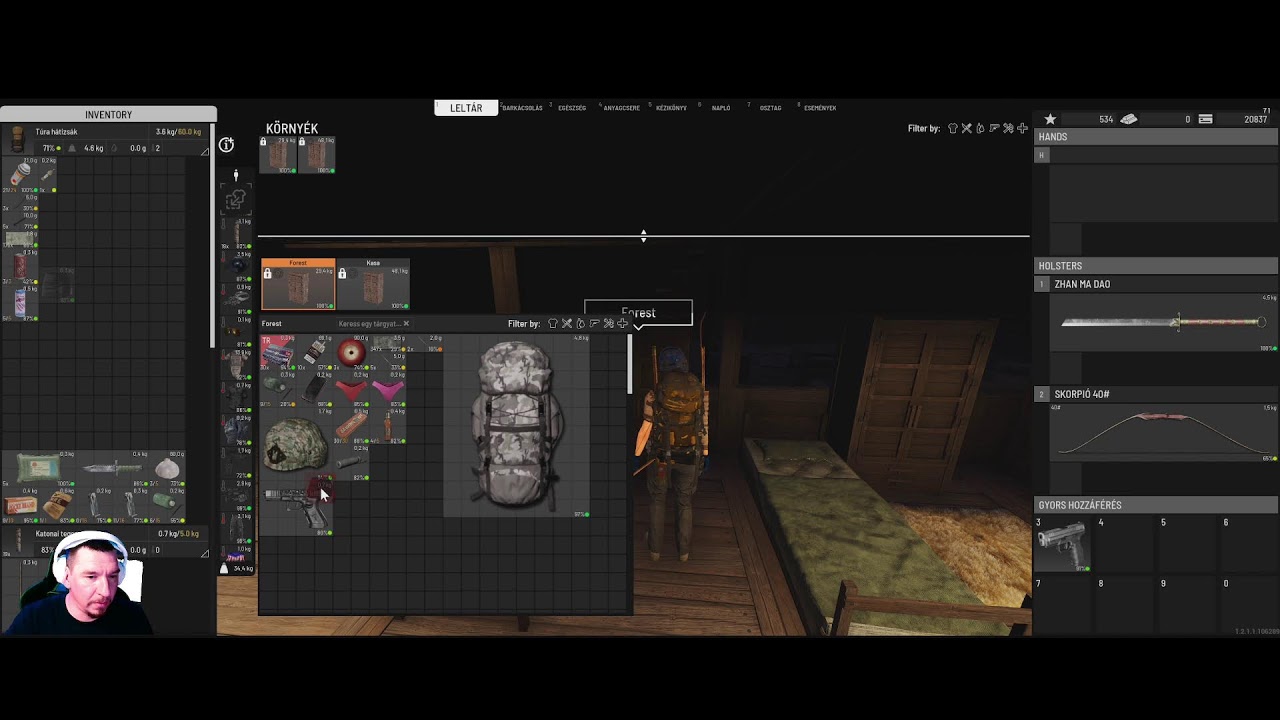Select the Skorpió 40# bow

[x=1164, y=432]
